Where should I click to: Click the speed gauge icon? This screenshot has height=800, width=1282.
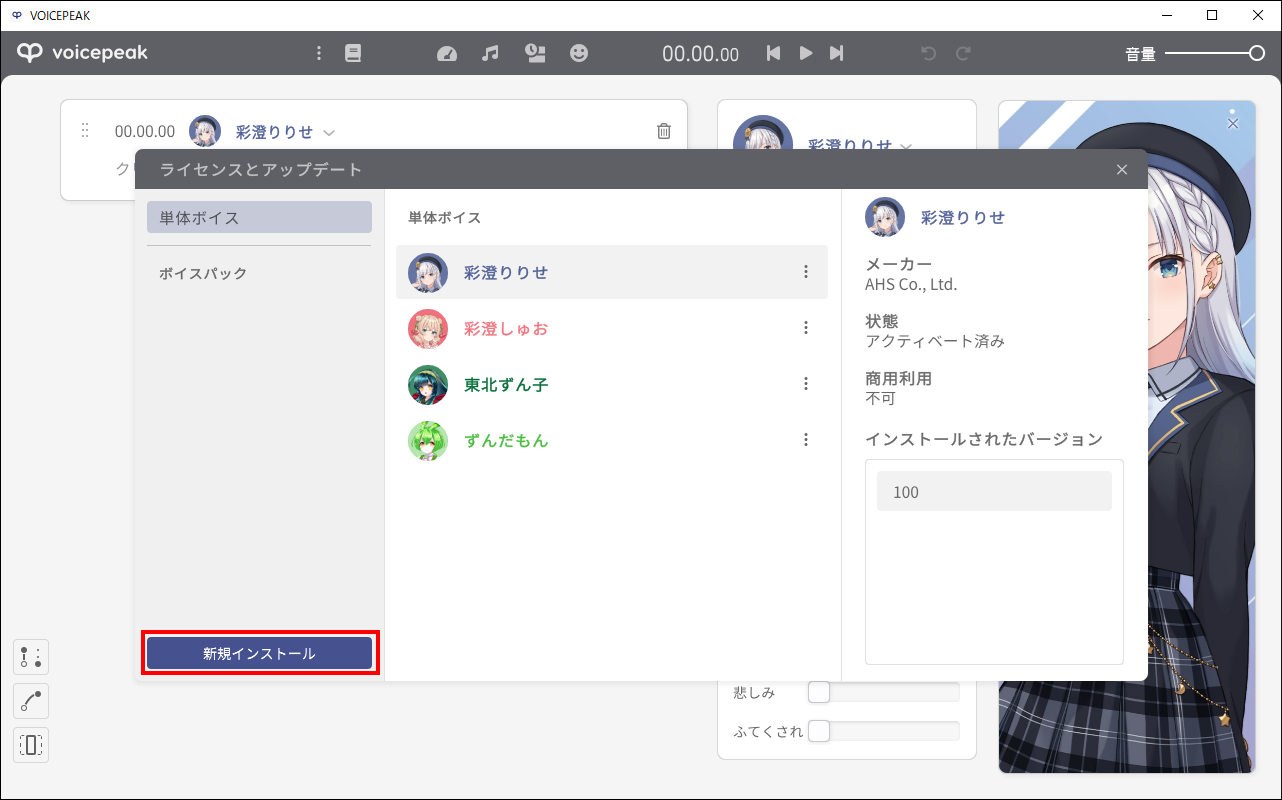point(447,53)
